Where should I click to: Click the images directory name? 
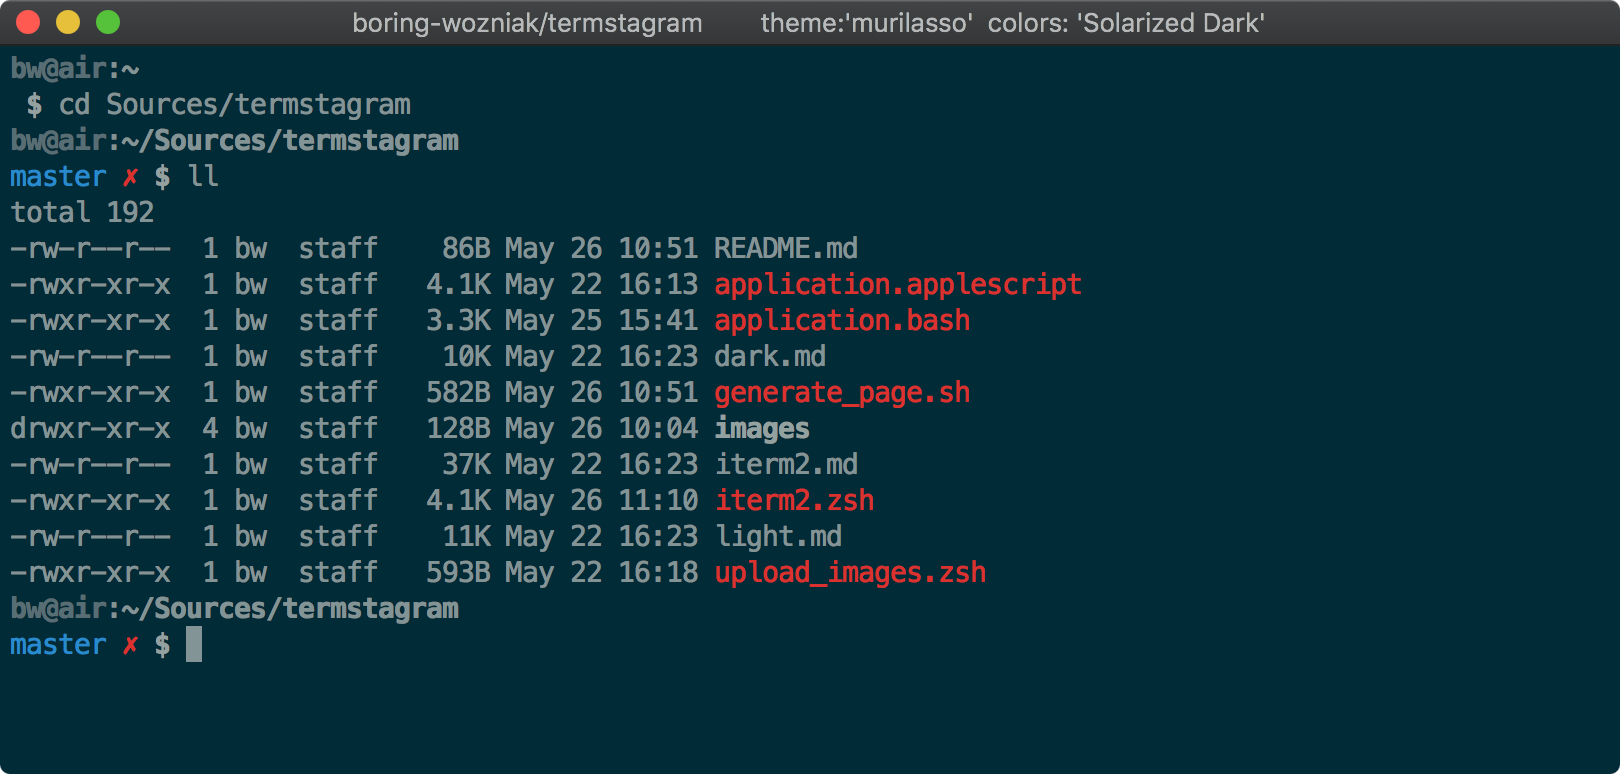pyautogui.click(x=761, y=428)
